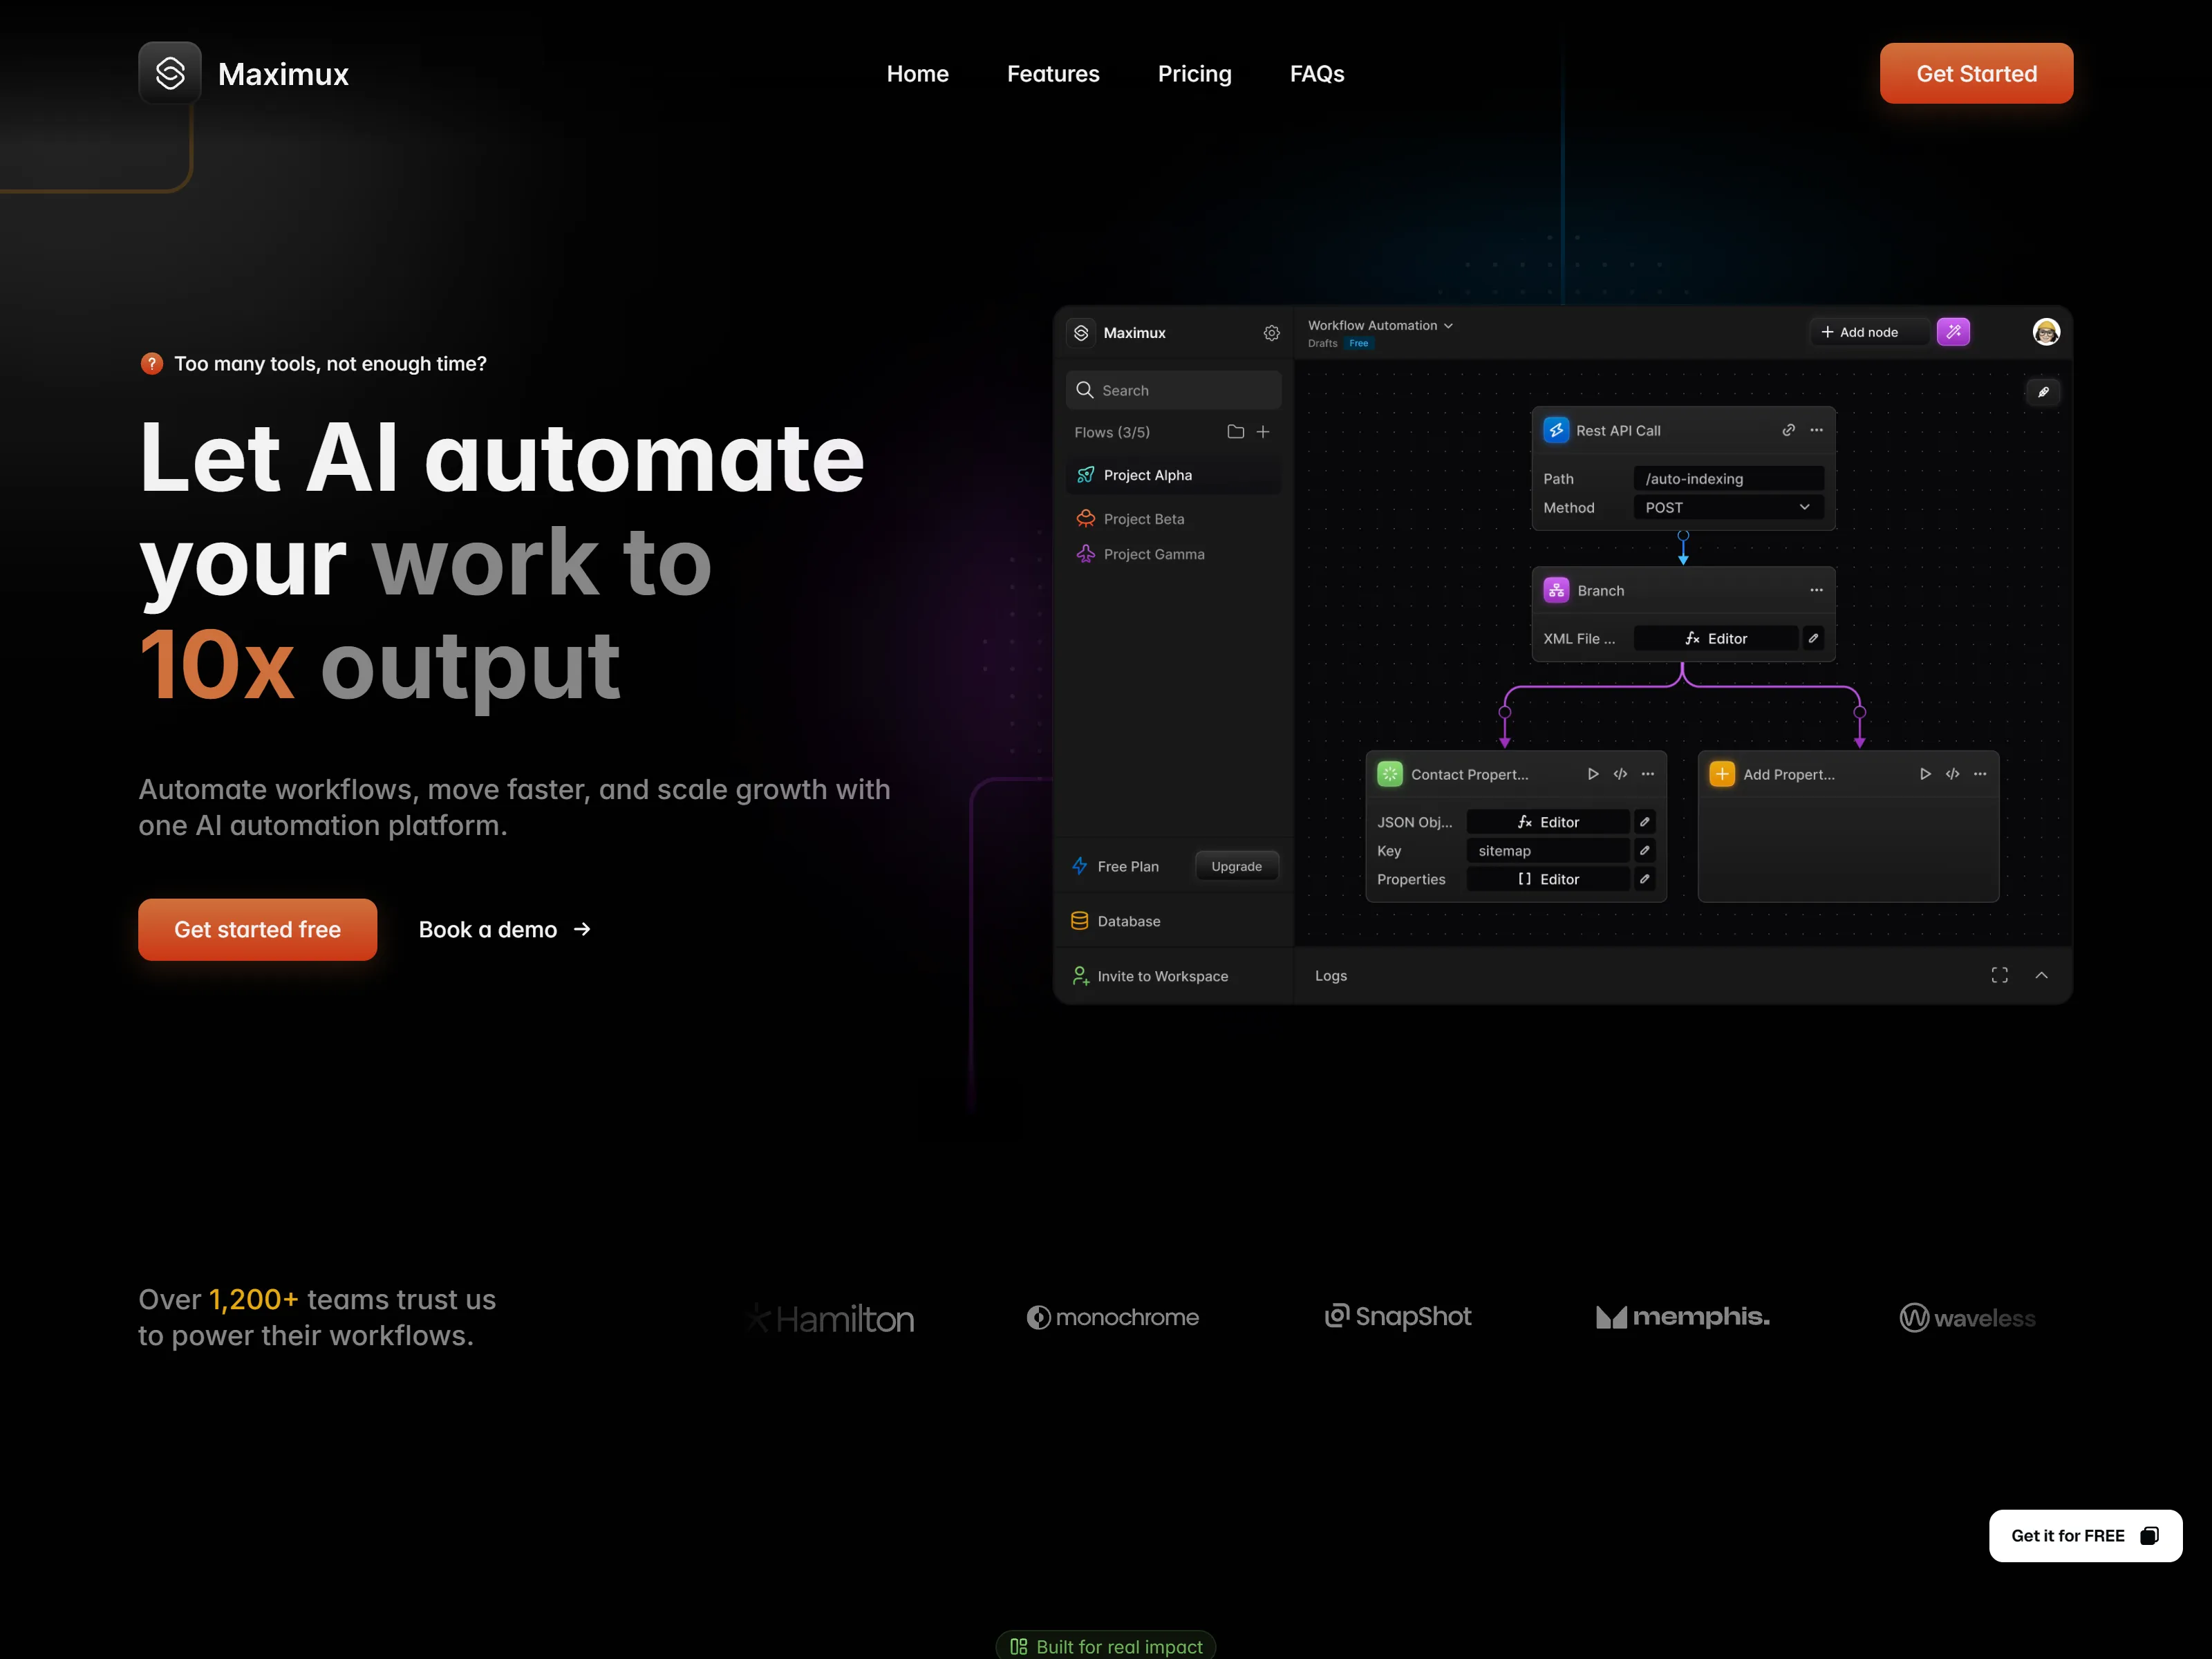Viewport: 2212px width, 1659px height.
Task: Click the new folder icon beside Flows
Action: click(x=1235, y=432)
